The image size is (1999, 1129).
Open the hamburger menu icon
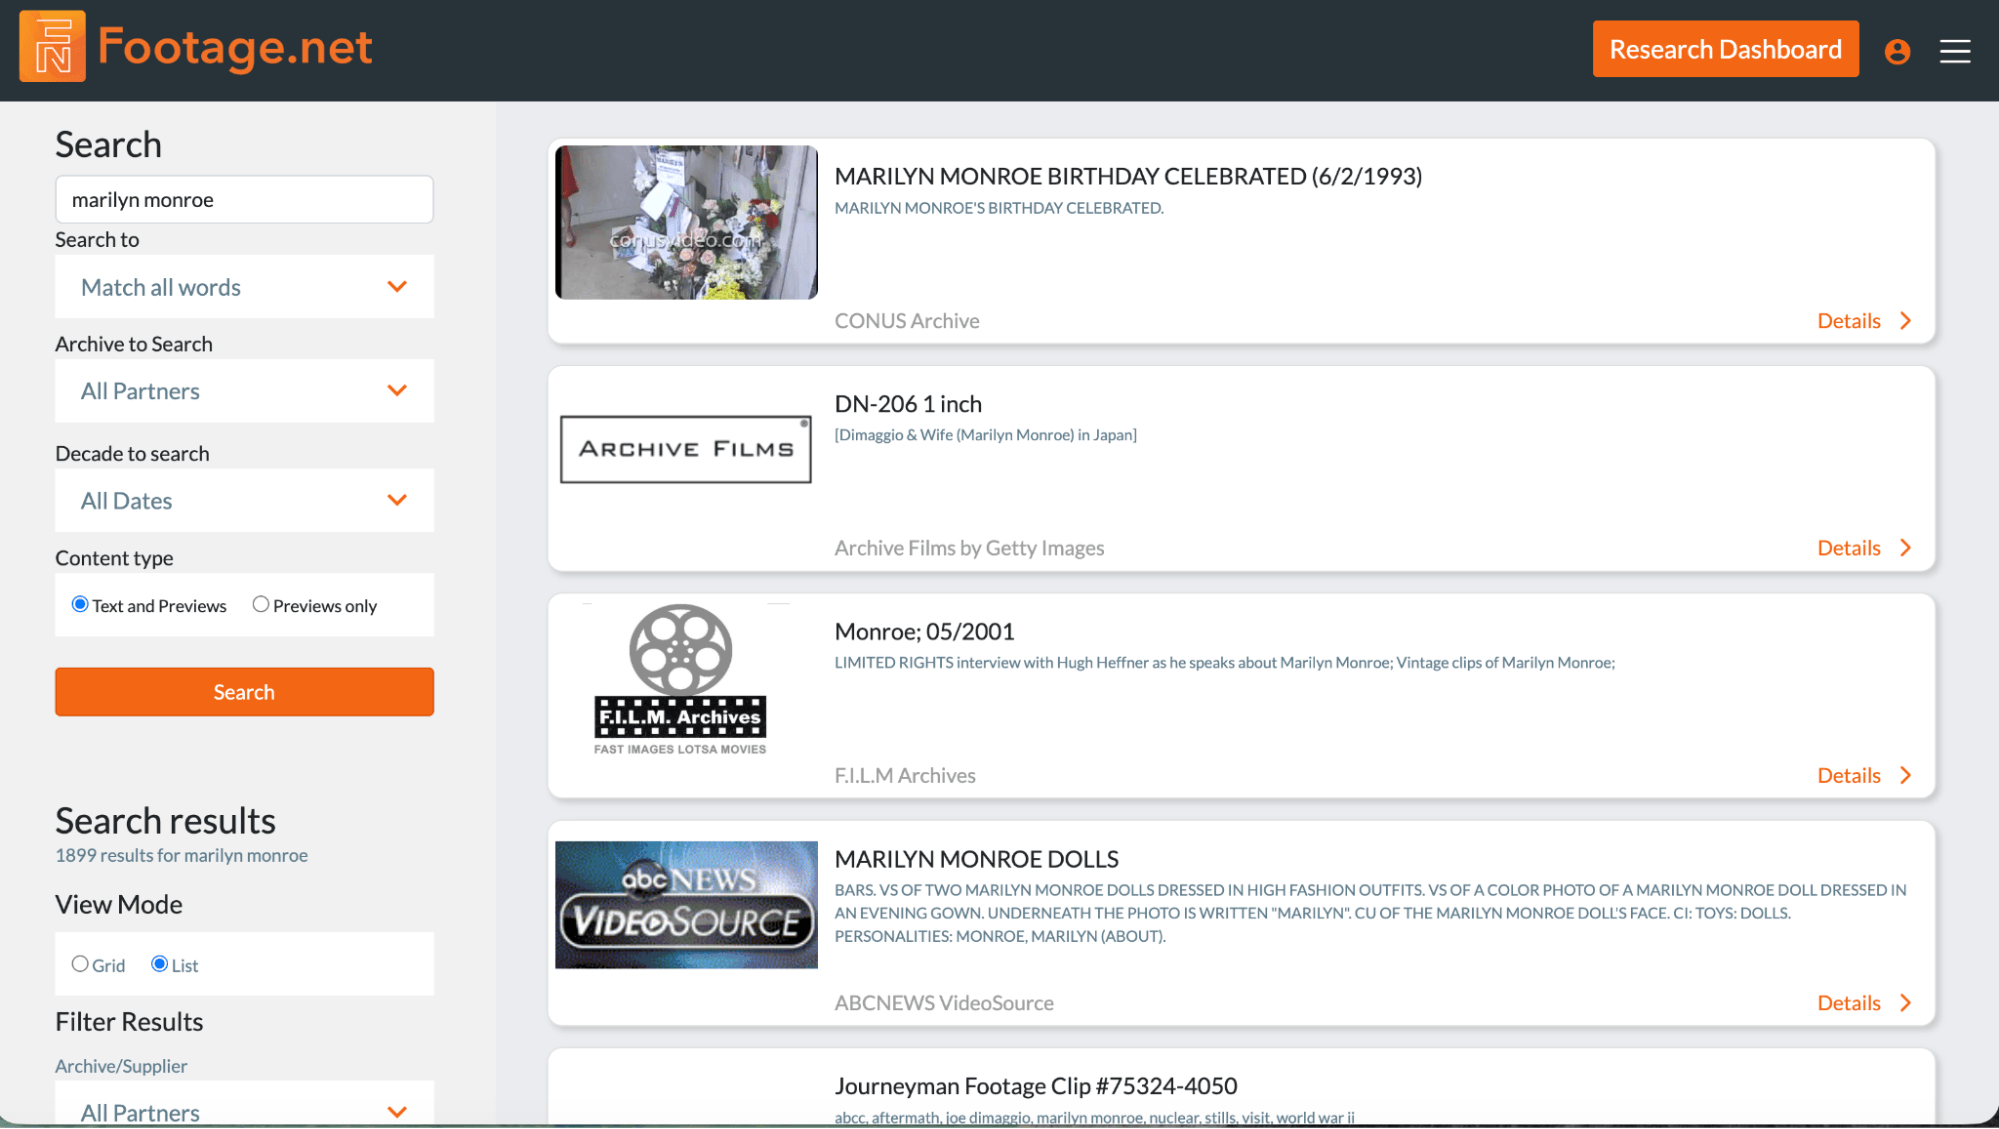pyautogui.click(x=1955, y=51)
